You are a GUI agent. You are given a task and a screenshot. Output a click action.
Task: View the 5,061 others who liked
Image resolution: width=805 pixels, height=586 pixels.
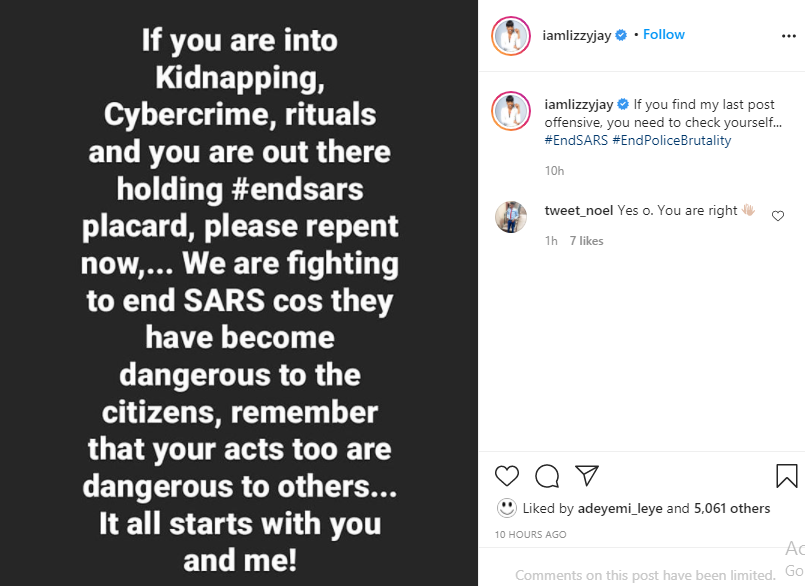[x=732, y=508]
